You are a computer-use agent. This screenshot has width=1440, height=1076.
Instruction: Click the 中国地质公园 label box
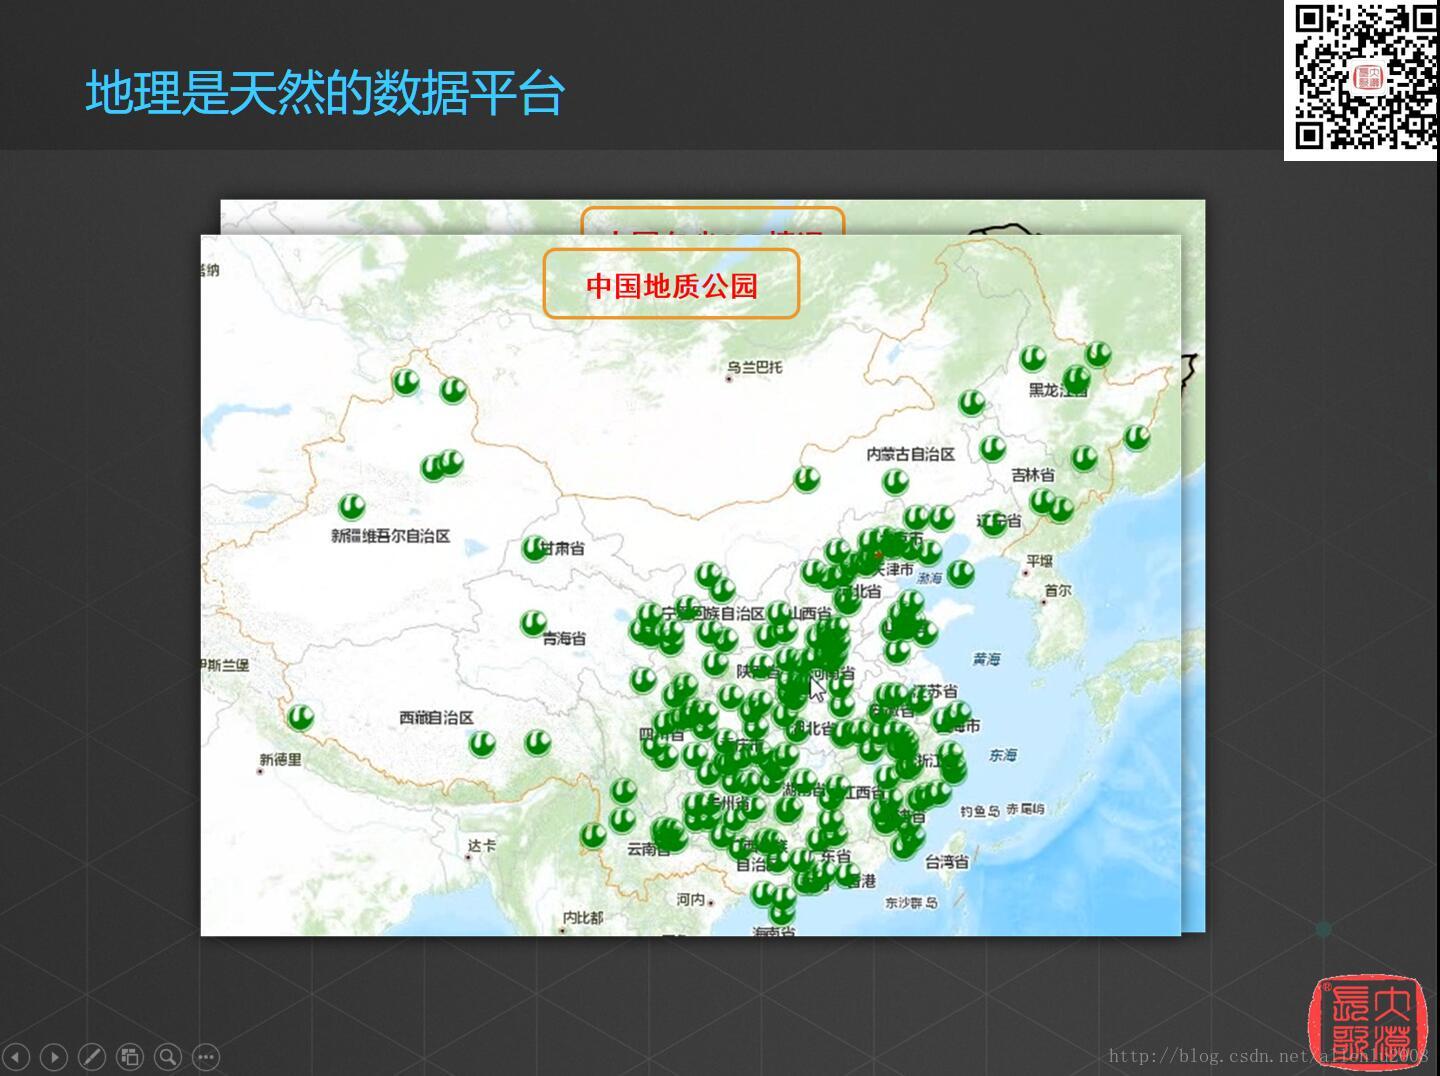pos(671,285)
